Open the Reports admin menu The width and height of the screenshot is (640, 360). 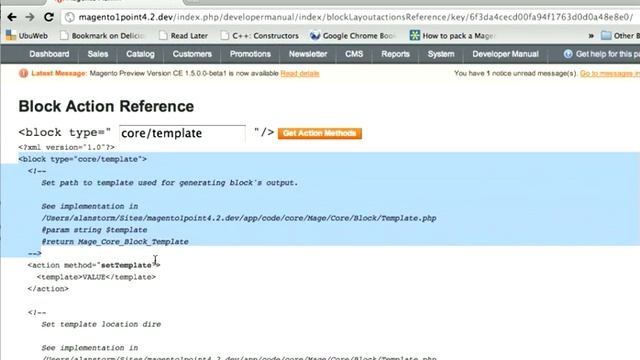click(x=395, y=54)
